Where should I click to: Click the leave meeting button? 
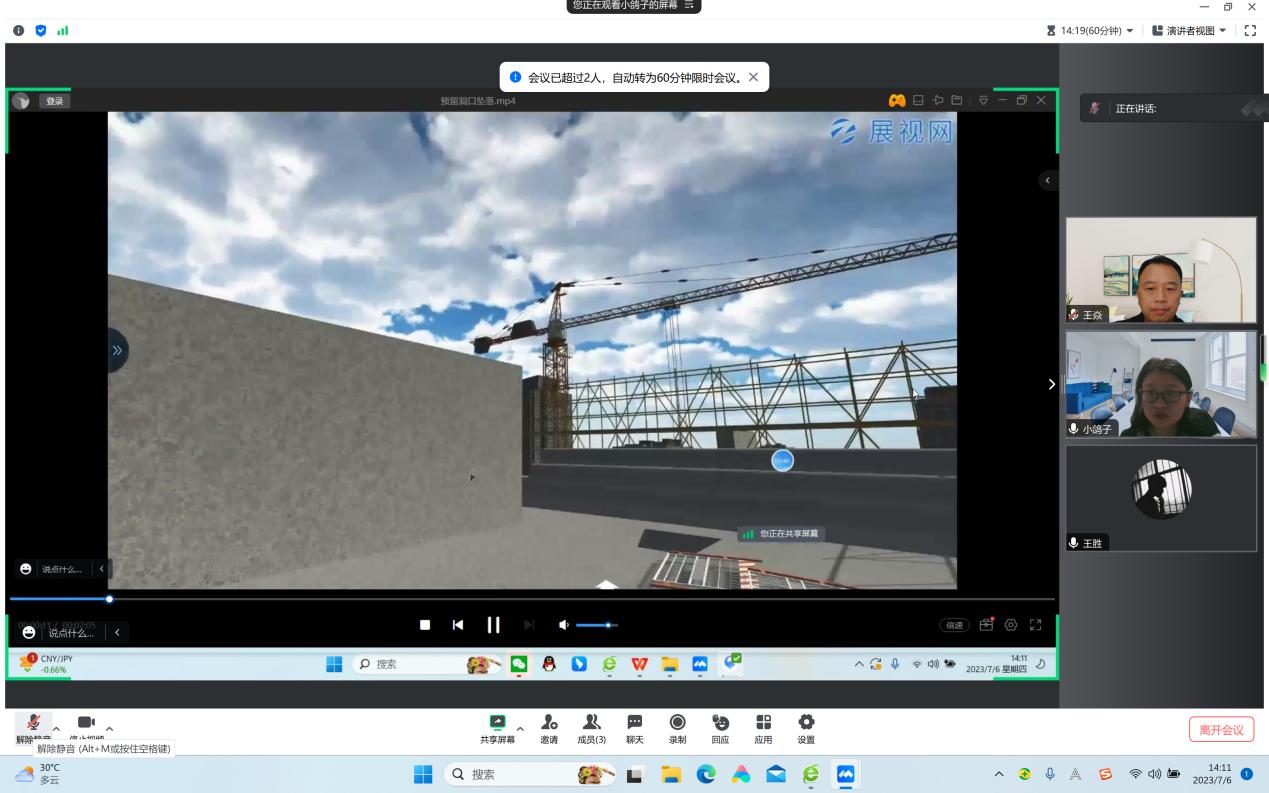coord(1221,729)
